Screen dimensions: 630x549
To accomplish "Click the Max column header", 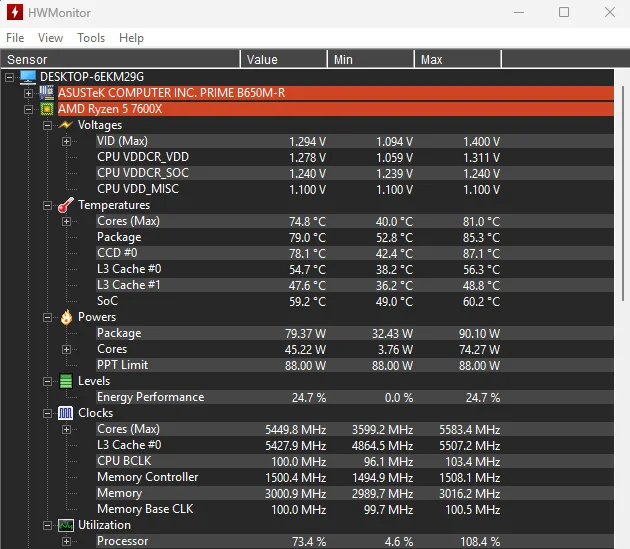I will click(x=458, y=59).
